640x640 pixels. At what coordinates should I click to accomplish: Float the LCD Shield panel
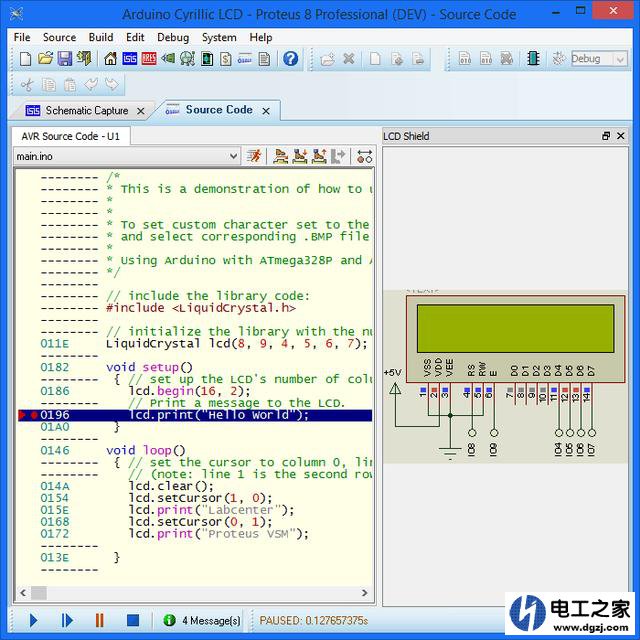(x=606, y=136)
